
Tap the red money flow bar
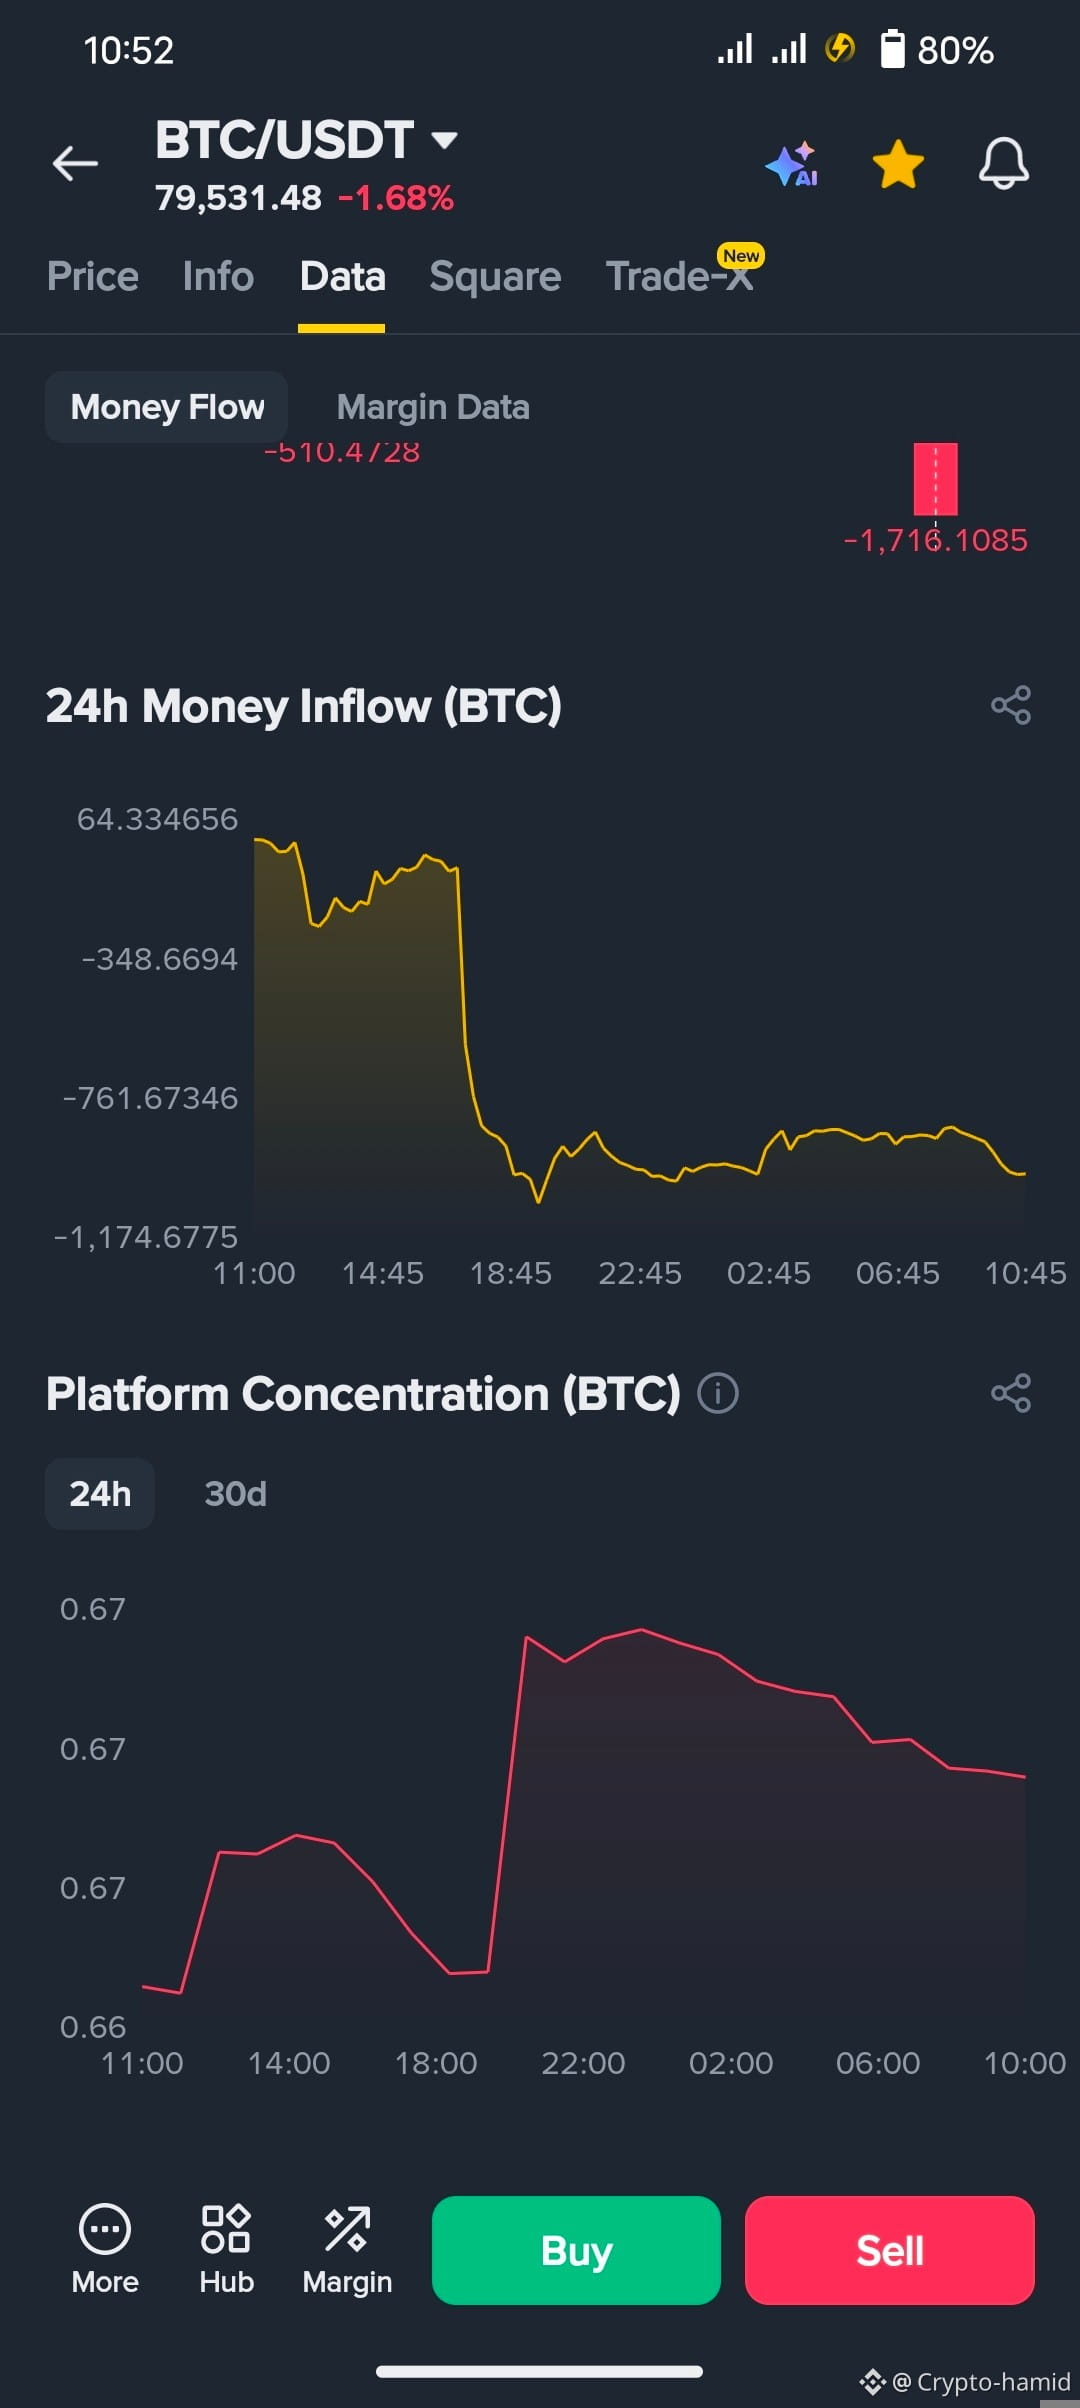click(x=936, y=479)
